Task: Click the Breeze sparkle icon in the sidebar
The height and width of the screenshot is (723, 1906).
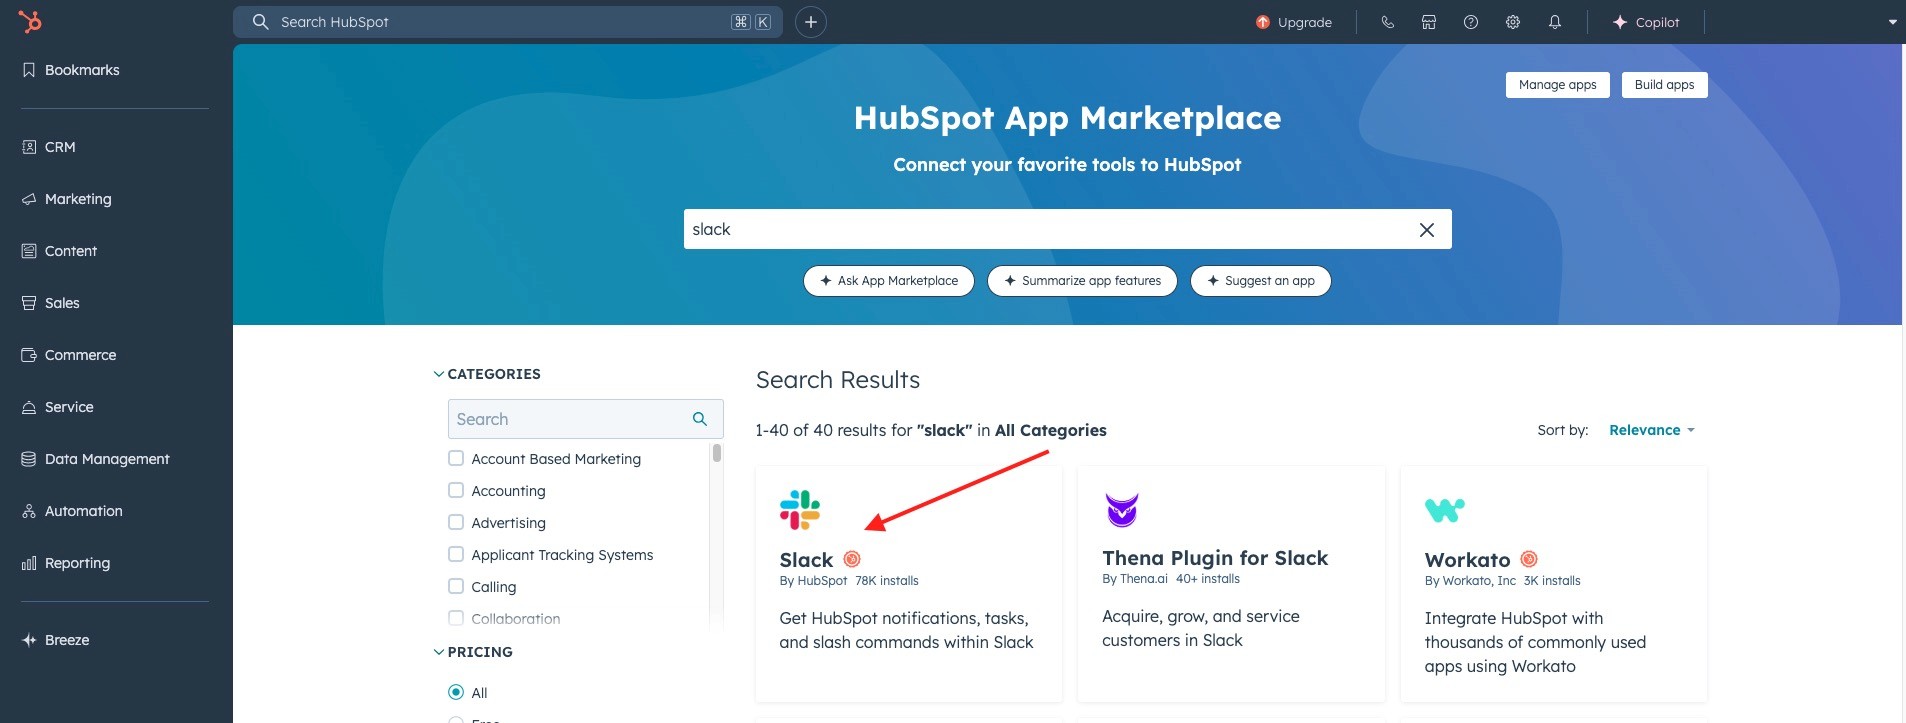Action: click(29, 640)
